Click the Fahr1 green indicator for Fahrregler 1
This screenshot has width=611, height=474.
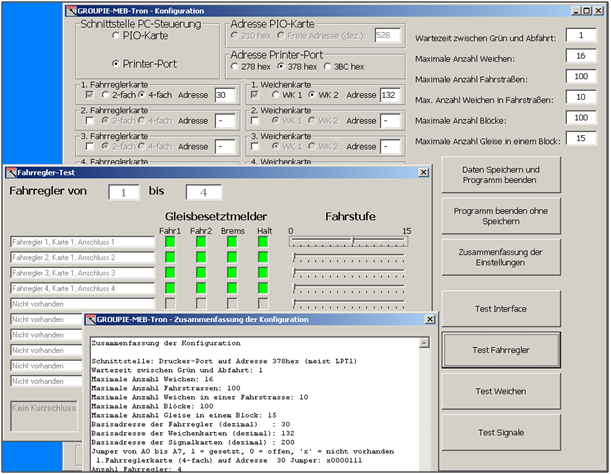click(170, 242)
